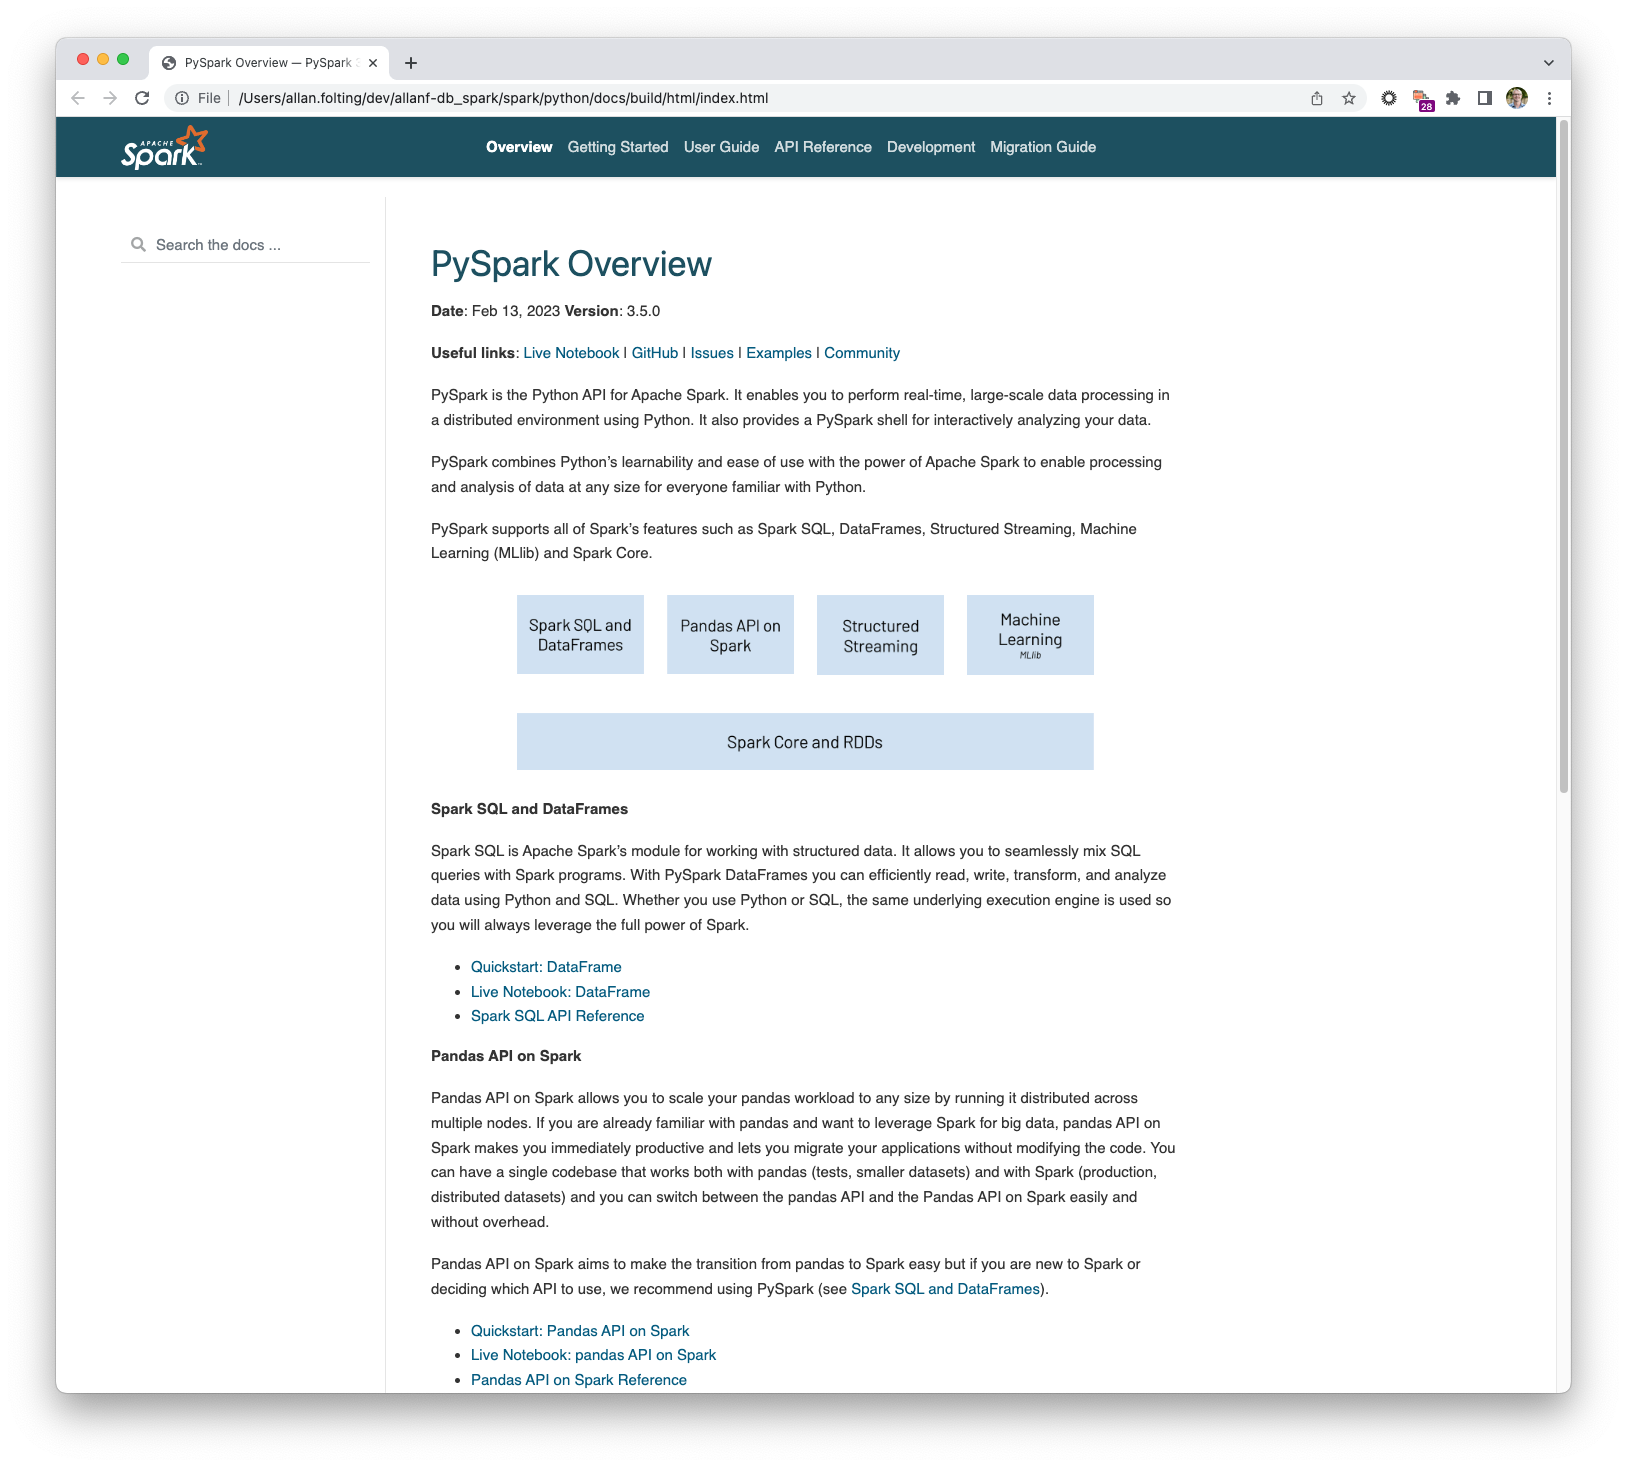Click the Version 3.5.0 text
Viewport: 1627px width, 1467px height.
tap(612, 311)
